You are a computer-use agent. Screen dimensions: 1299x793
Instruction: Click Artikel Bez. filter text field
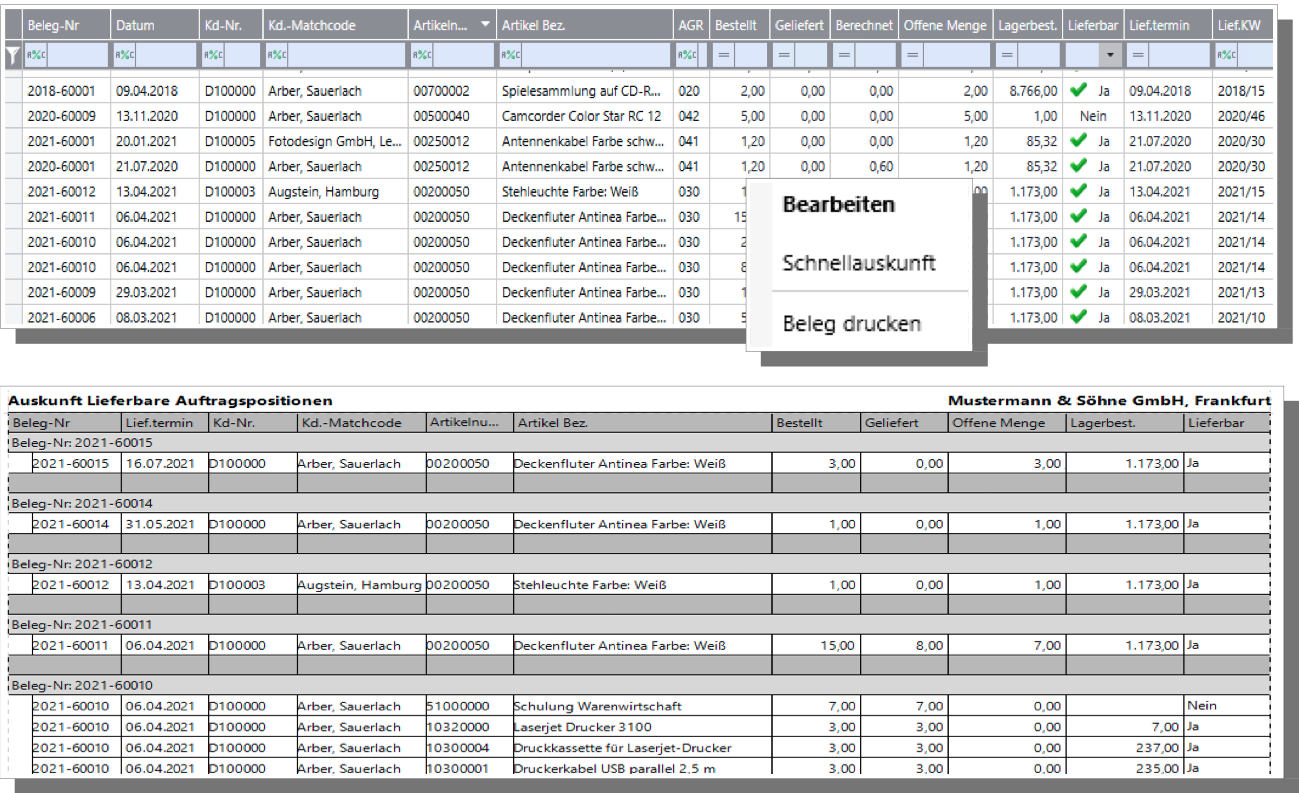pyautogui.click(x=596, y=56)
